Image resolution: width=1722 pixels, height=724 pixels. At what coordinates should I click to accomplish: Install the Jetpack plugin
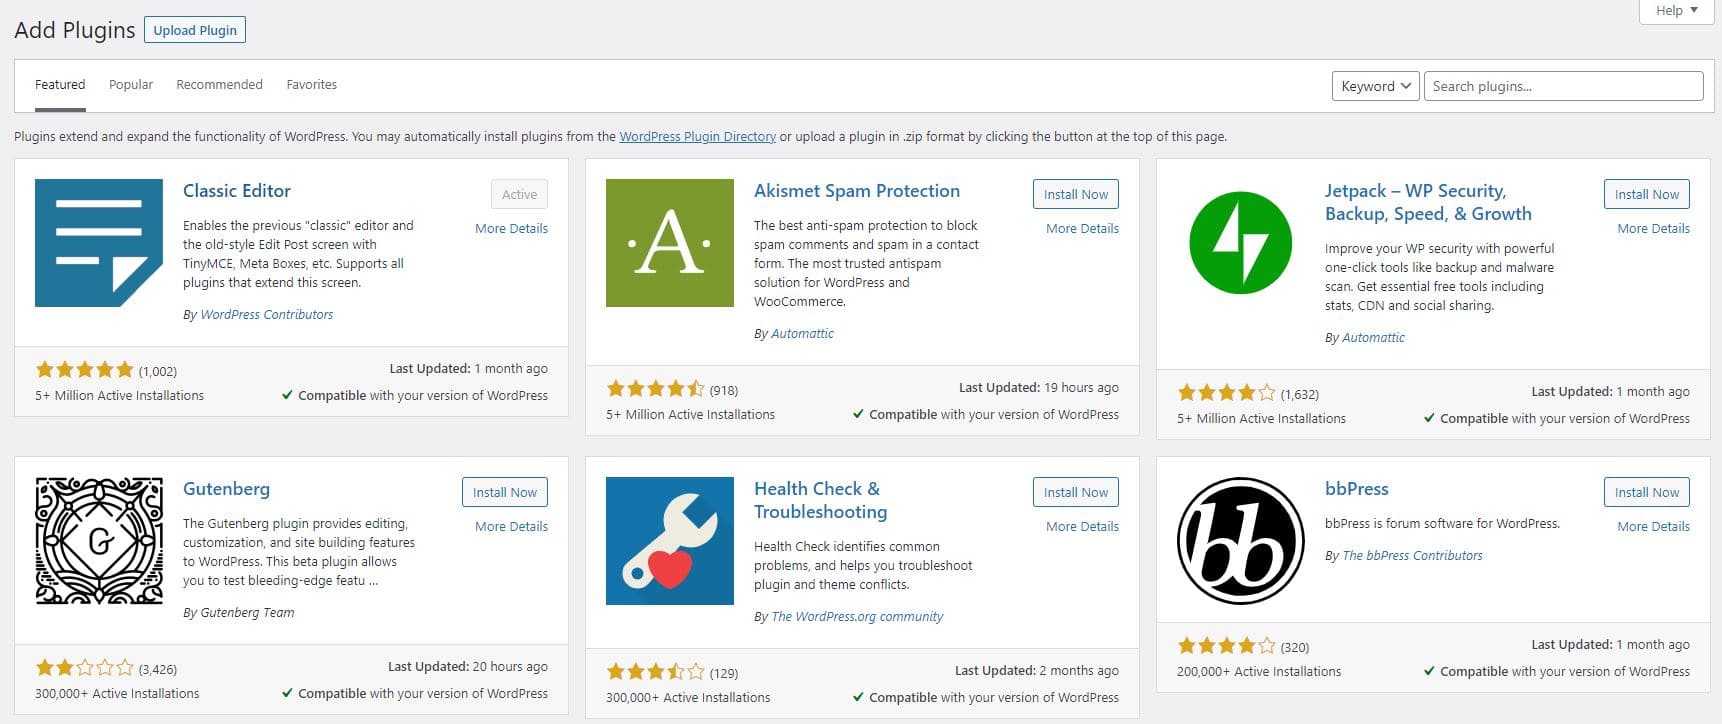(x=1647, y=194)
